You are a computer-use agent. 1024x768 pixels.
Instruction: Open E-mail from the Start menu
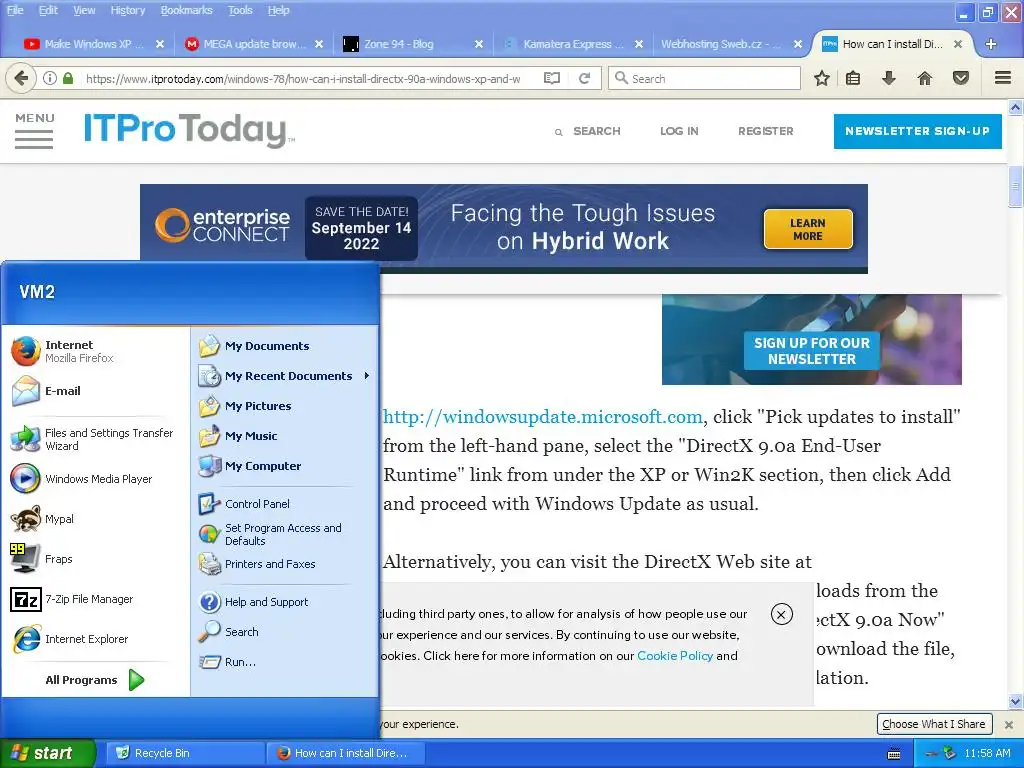coord(96,391)
